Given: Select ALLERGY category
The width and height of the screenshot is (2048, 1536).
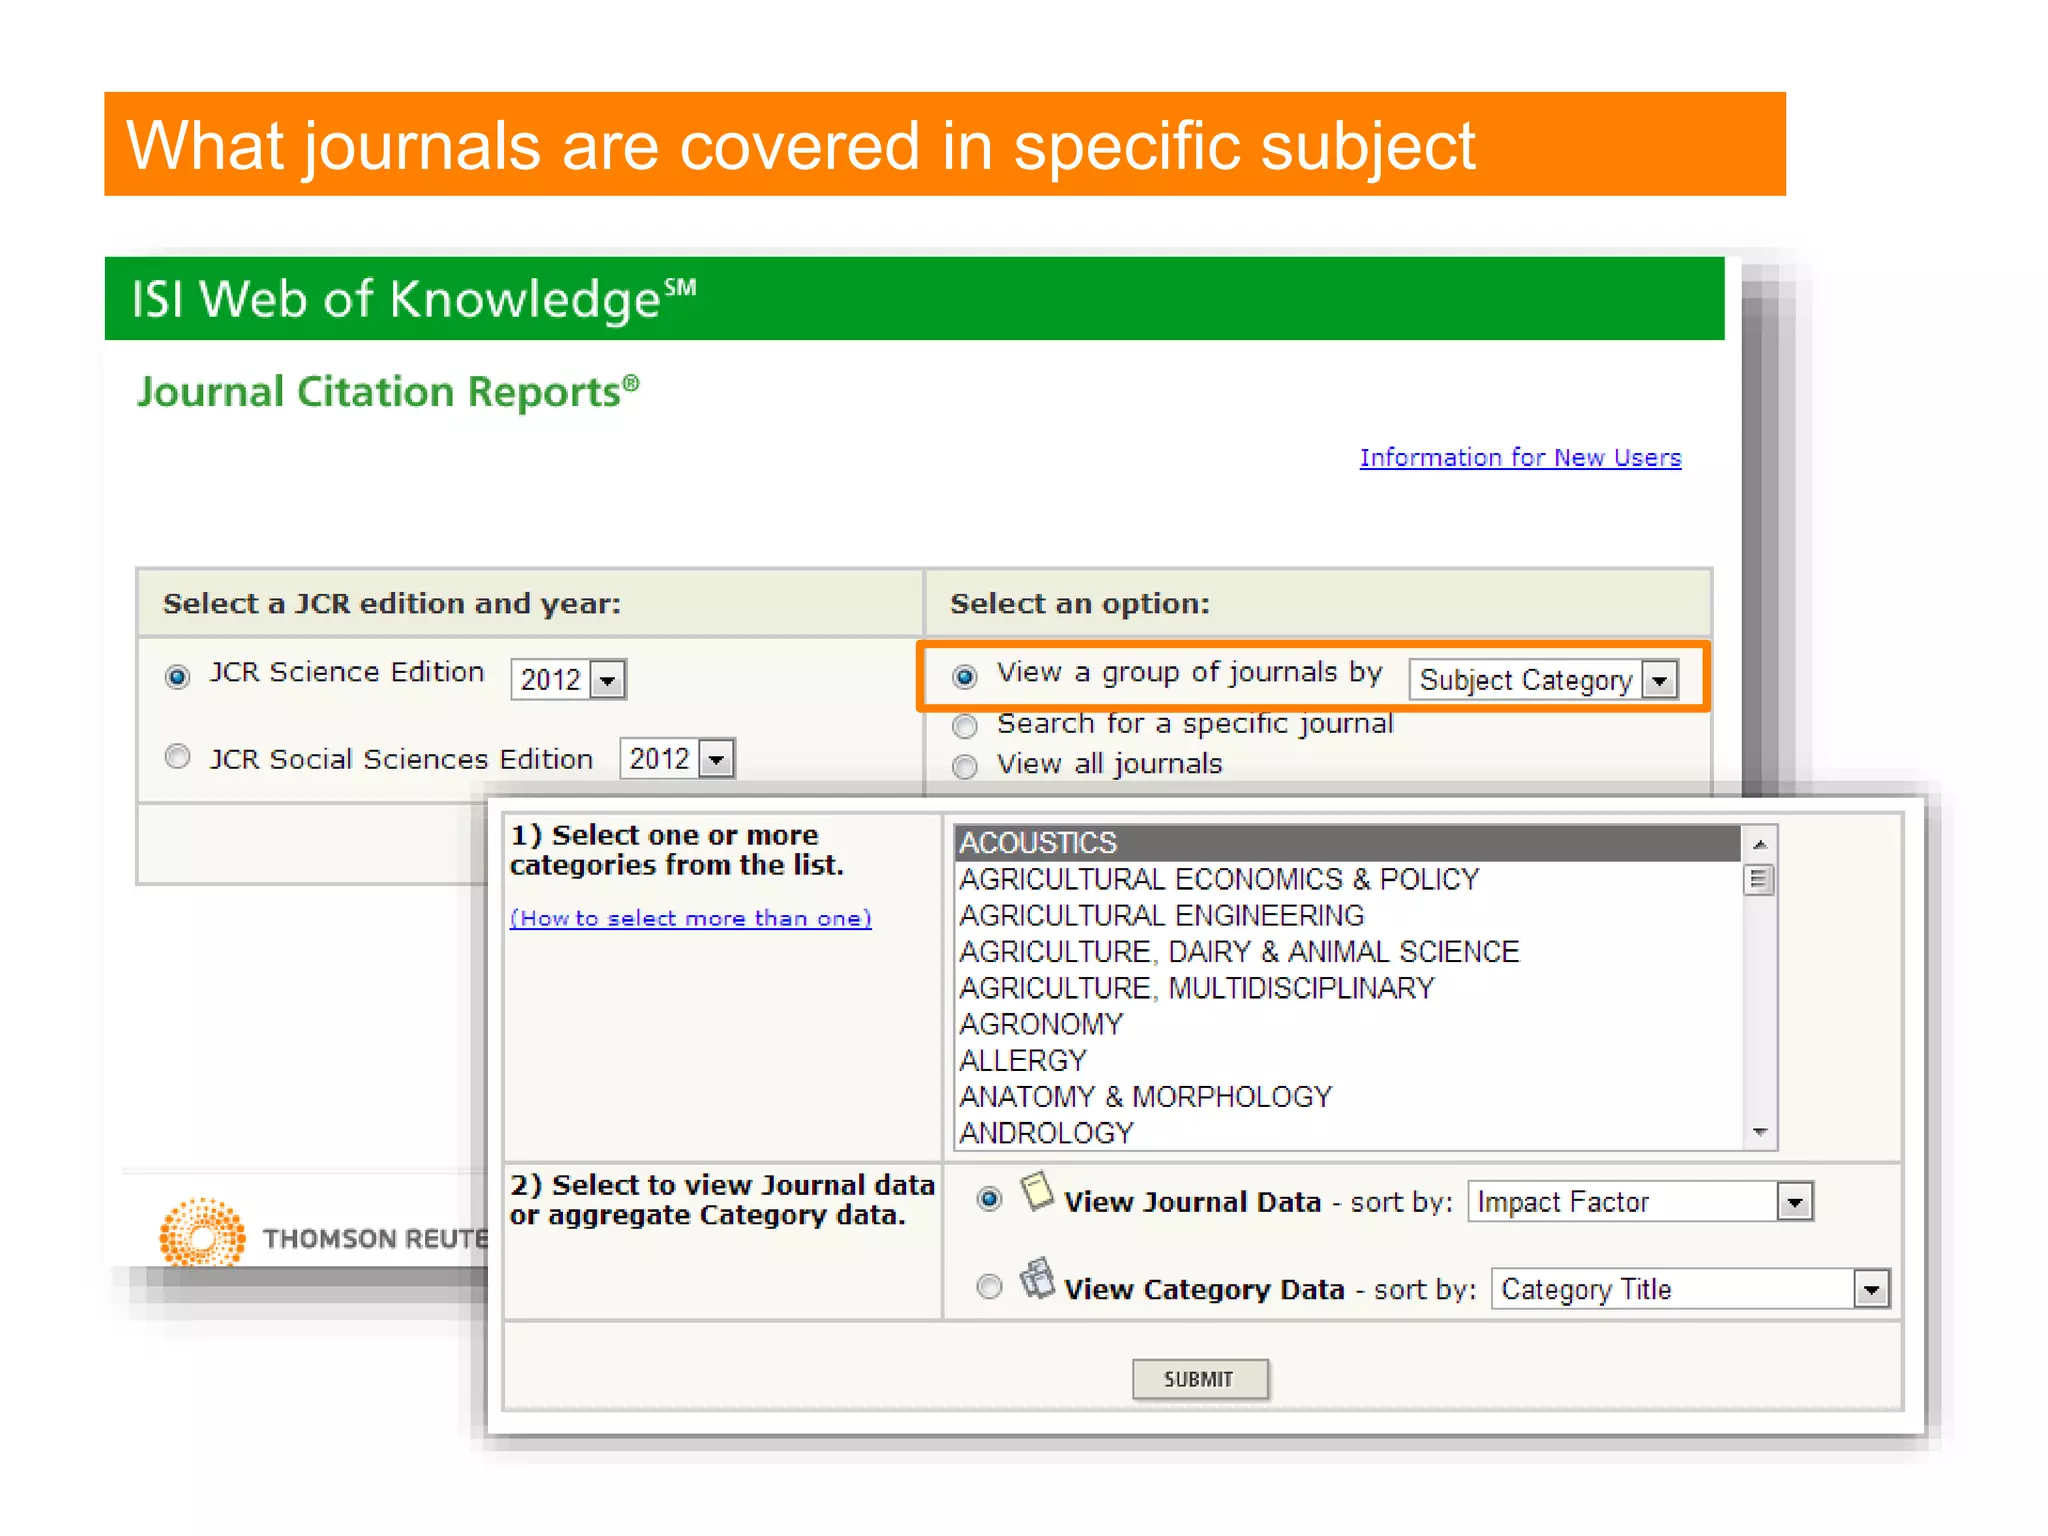Looking at the screenshot, I should pyautogui.click(x=1346, y=1060).
